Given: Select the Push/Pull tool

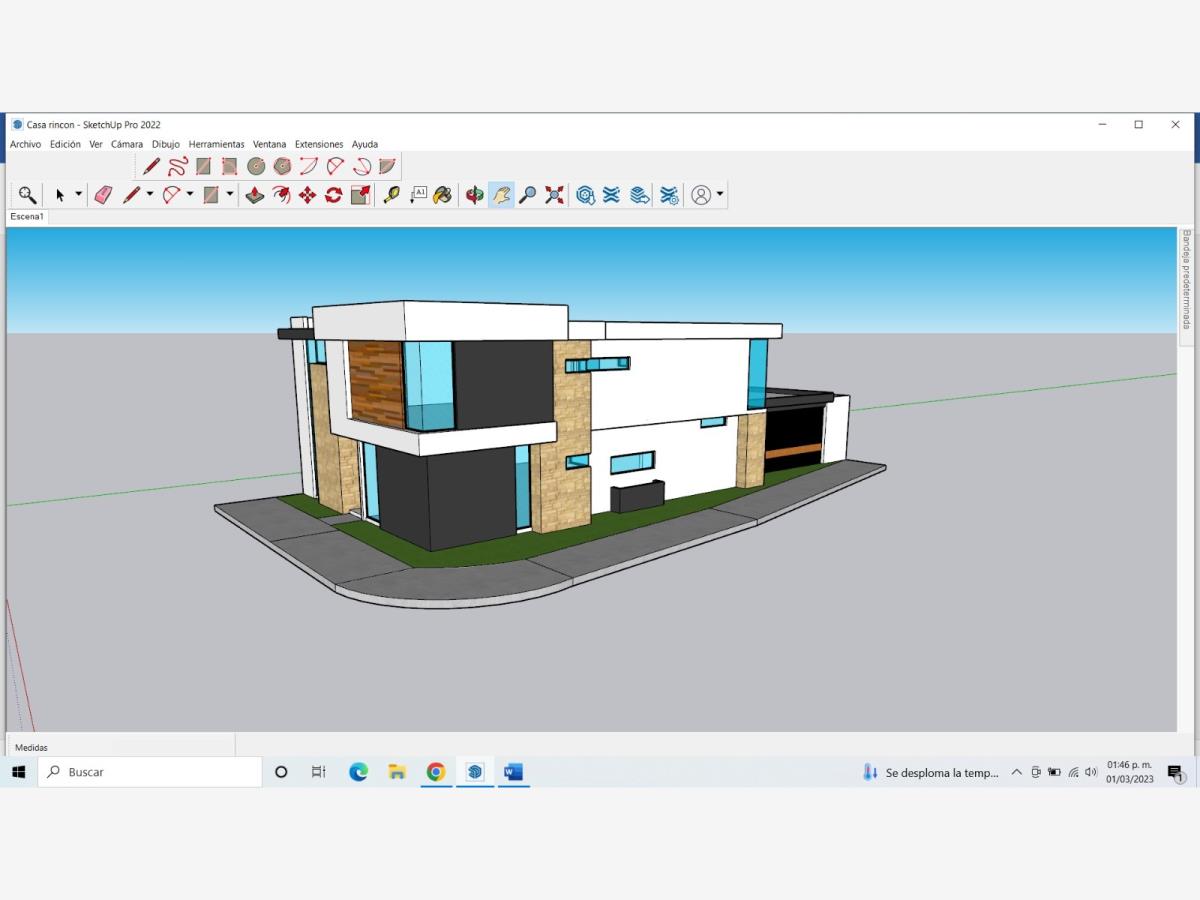Looking at the screenshot, I should tap(255, 195).
